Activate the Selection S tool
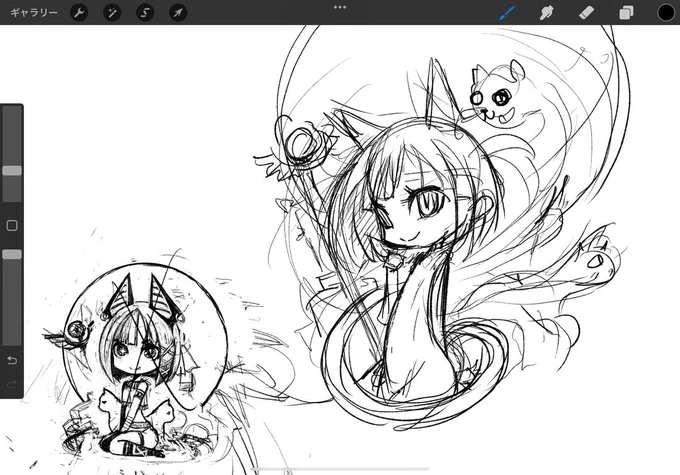The image size is (680, 475). point(145,13)
